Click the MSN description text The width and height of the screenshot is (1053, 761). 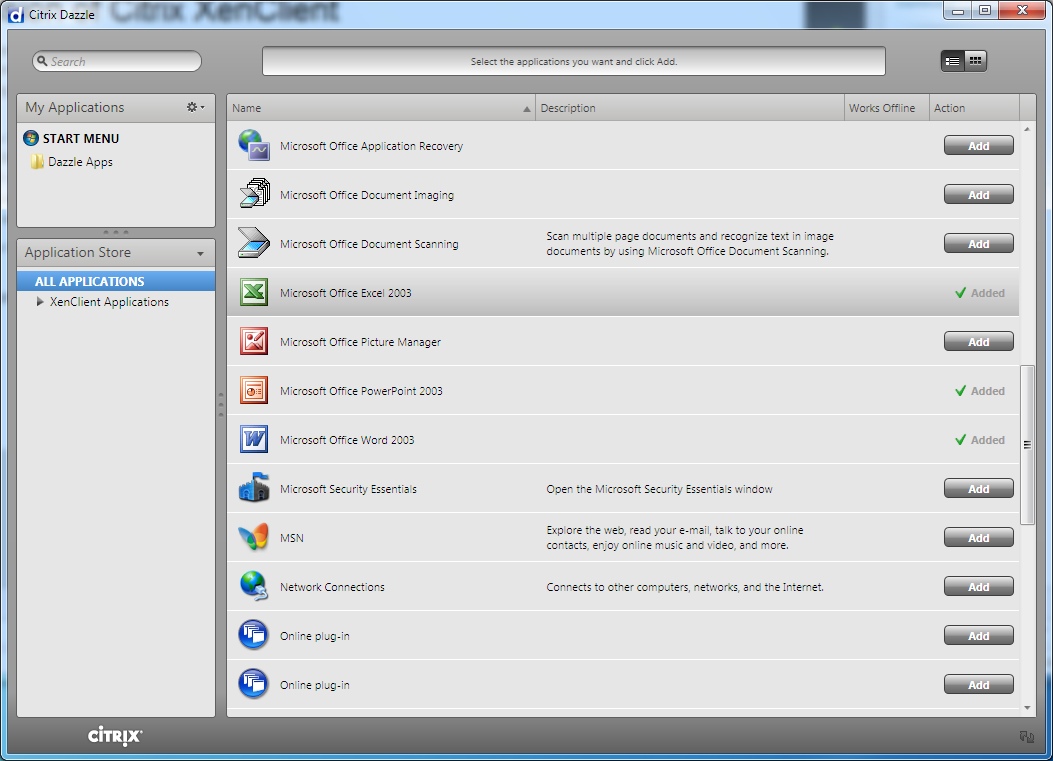(x=675, y=538)
